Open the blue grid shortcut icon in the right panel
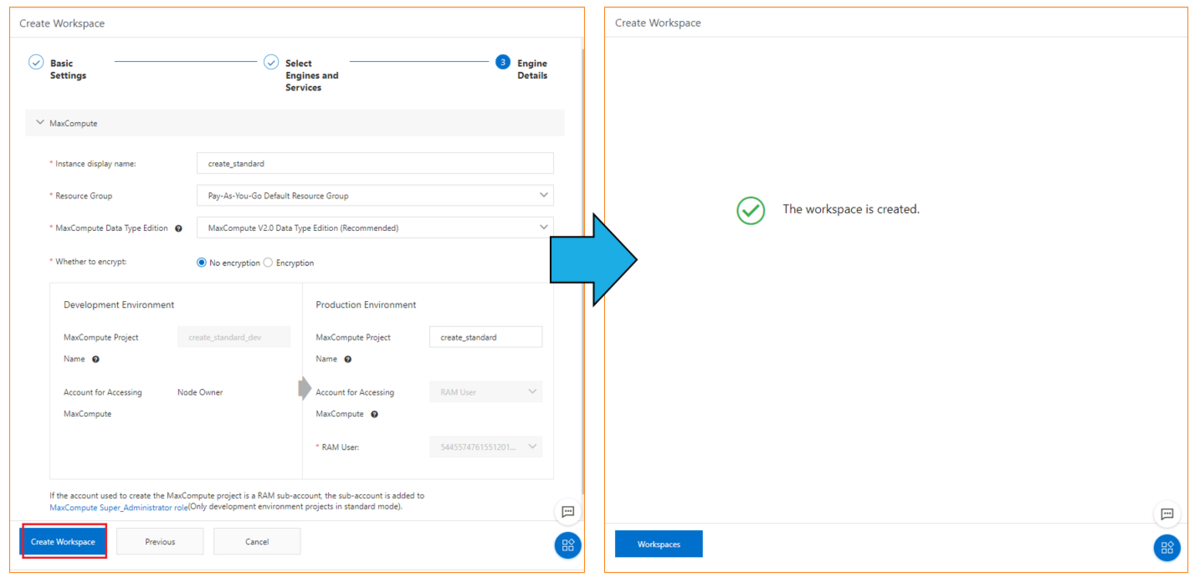This screenshot has height=583, width=1200. (1167, 548)
